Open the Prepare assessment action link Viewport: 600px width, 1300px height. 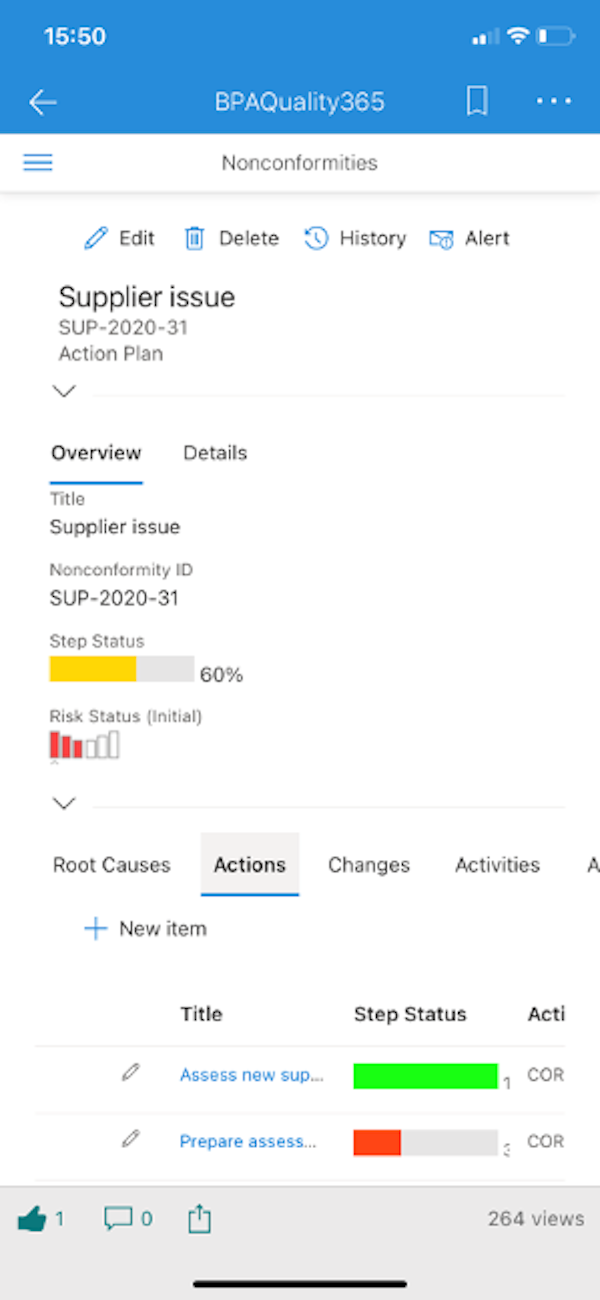pyautogui.click(x=248, y=1141)
